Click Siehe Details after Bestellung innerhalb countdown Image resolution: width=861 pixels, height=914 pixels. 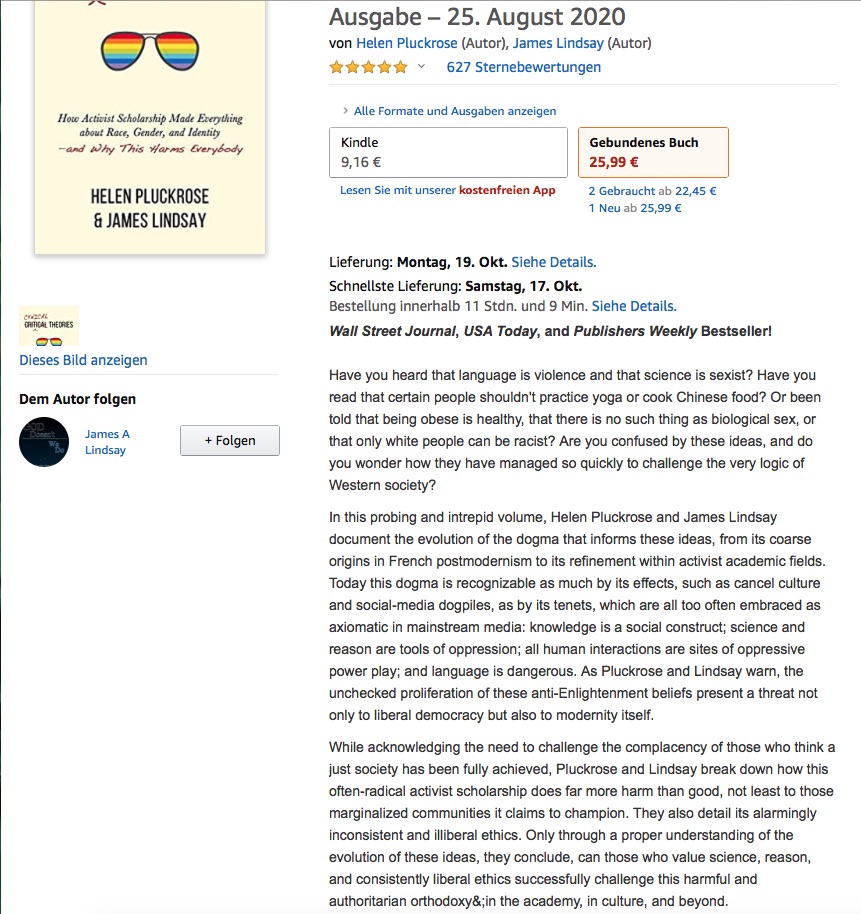634,306
